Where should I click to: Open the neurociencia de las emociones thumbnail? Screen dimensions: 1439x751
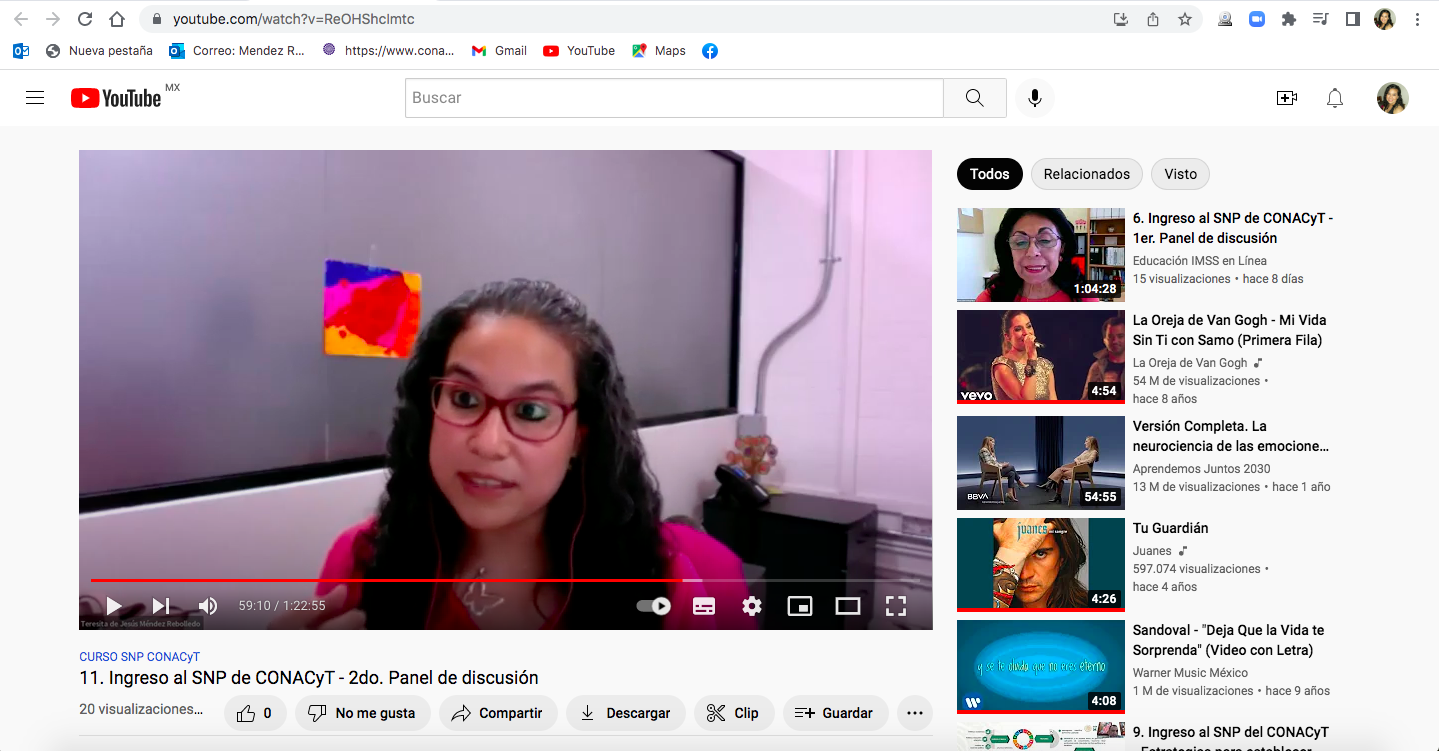(1041, 463)
